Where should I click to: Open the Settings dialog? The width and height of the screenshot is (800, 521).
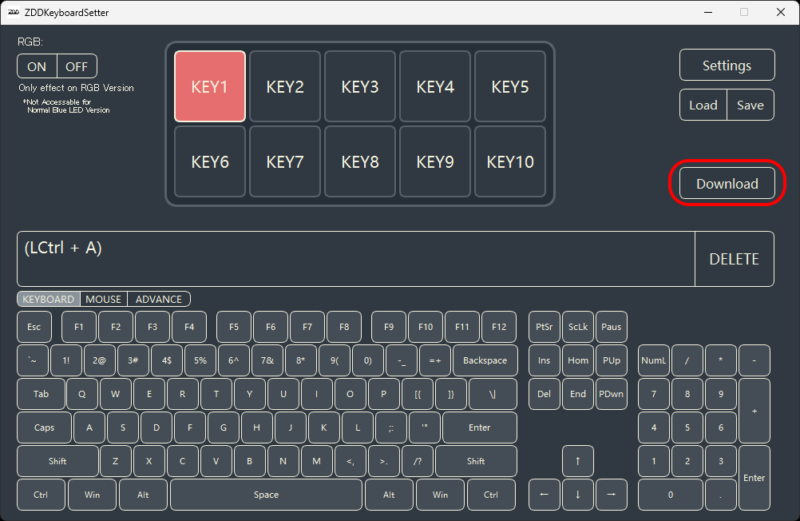(727, 66)
